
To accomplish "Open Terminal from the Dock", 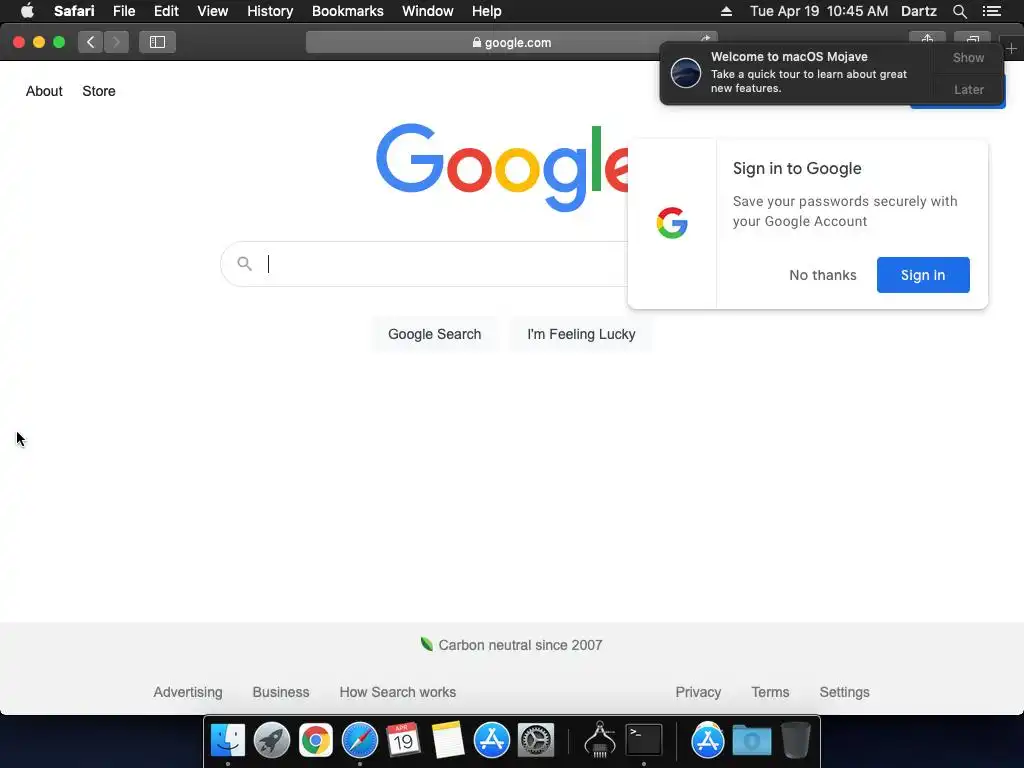I will click(x=644, y=740).
